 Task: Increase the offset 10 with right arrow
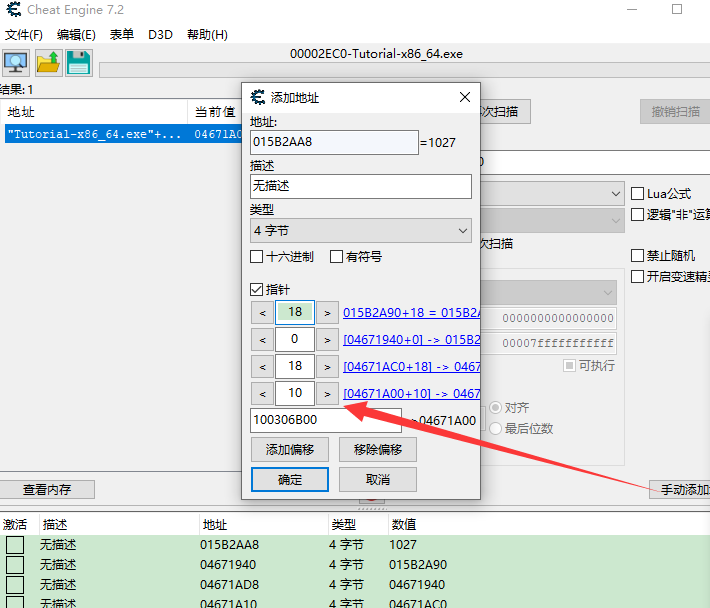click(327, 394)
